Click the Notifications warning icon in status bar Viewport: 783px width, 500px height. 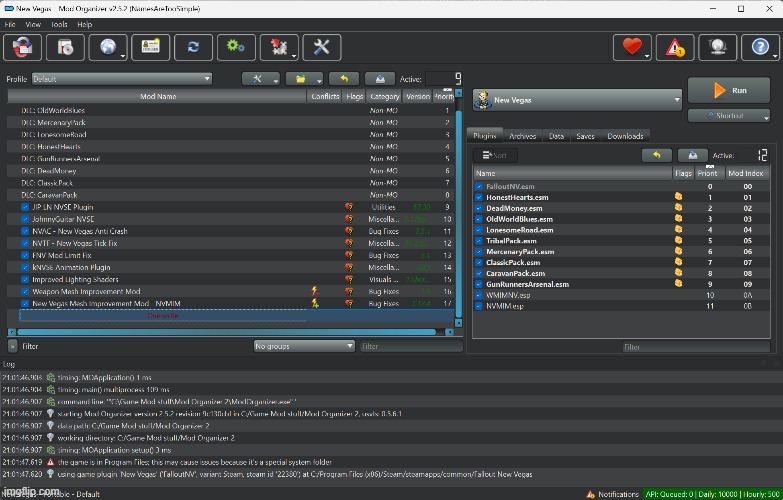590,494
